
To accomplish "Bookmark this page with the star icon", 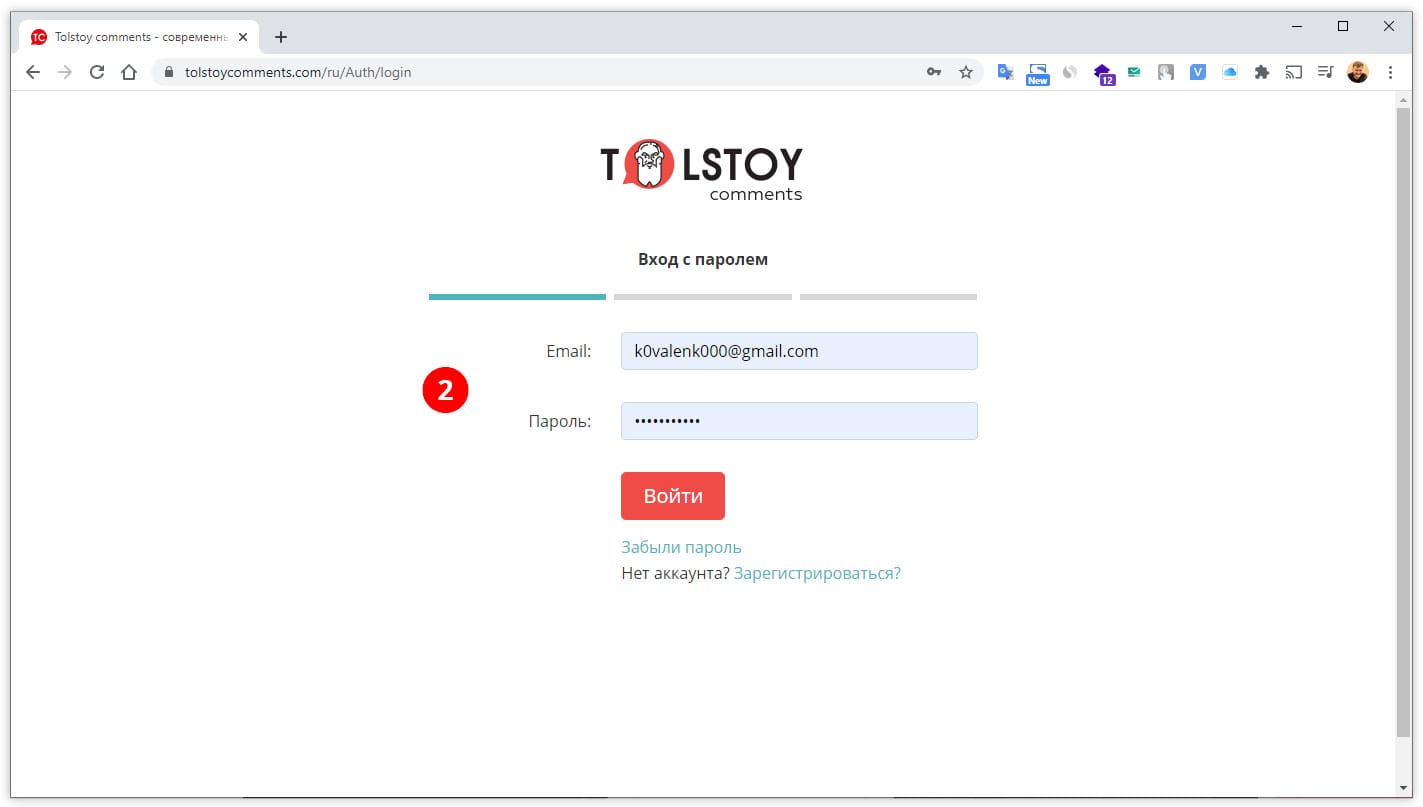I will (x=966, y=72).
